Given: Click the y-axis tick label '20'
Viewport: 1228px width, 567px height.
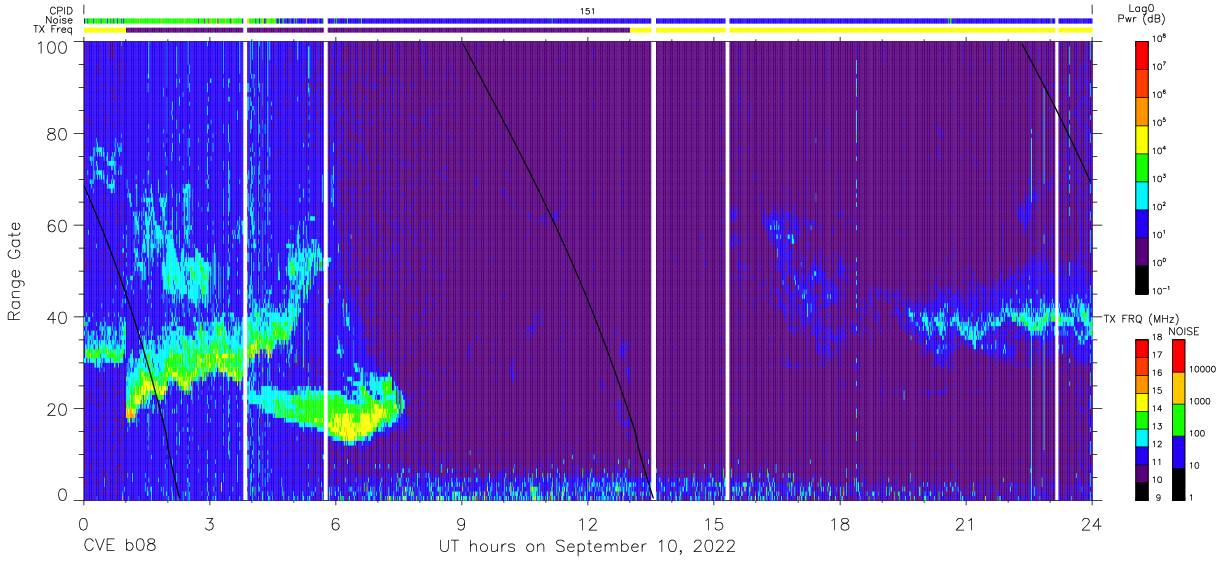Looking at the screenshot, I should [x=58, y=408].
